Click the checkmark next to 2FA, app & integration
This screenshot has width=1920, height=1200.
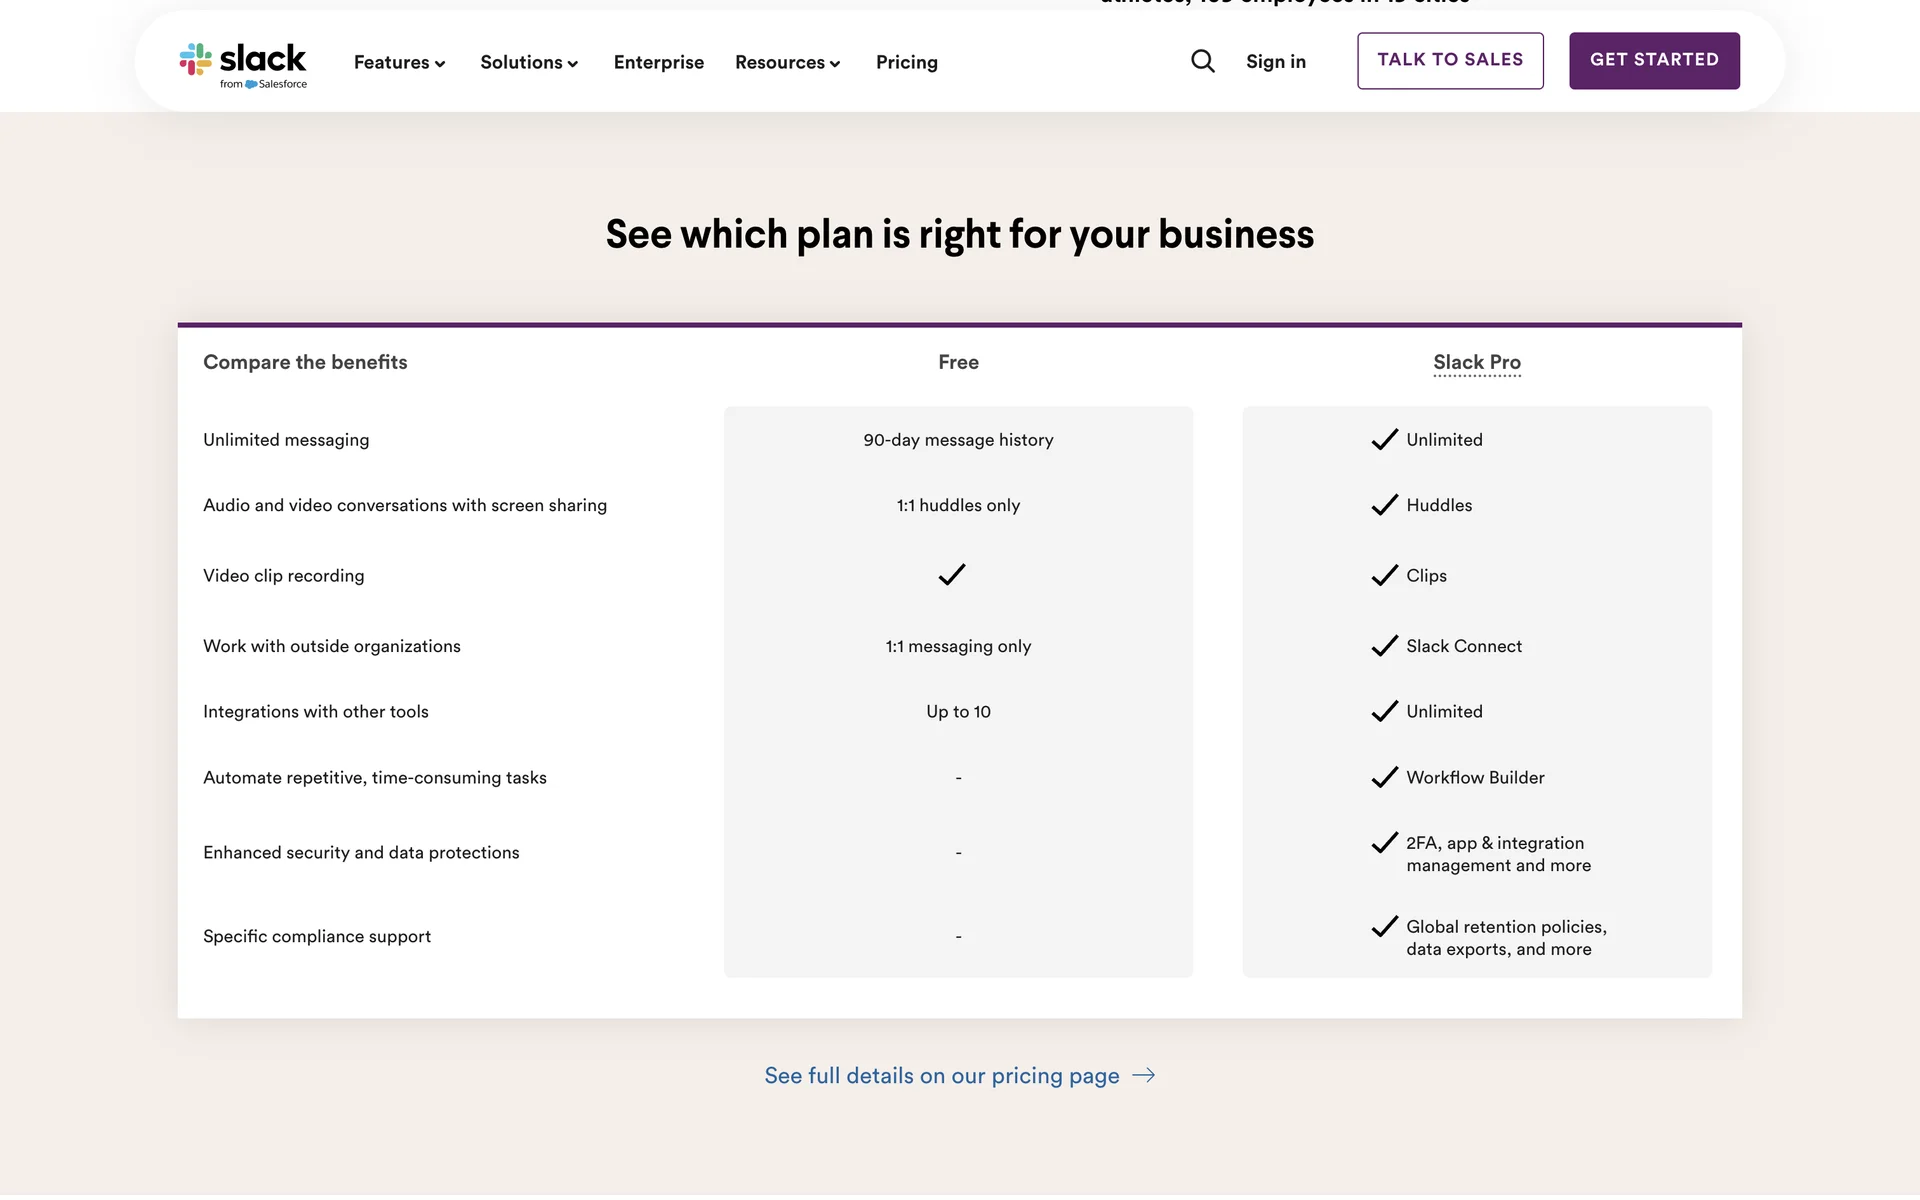click(1385, 843)
